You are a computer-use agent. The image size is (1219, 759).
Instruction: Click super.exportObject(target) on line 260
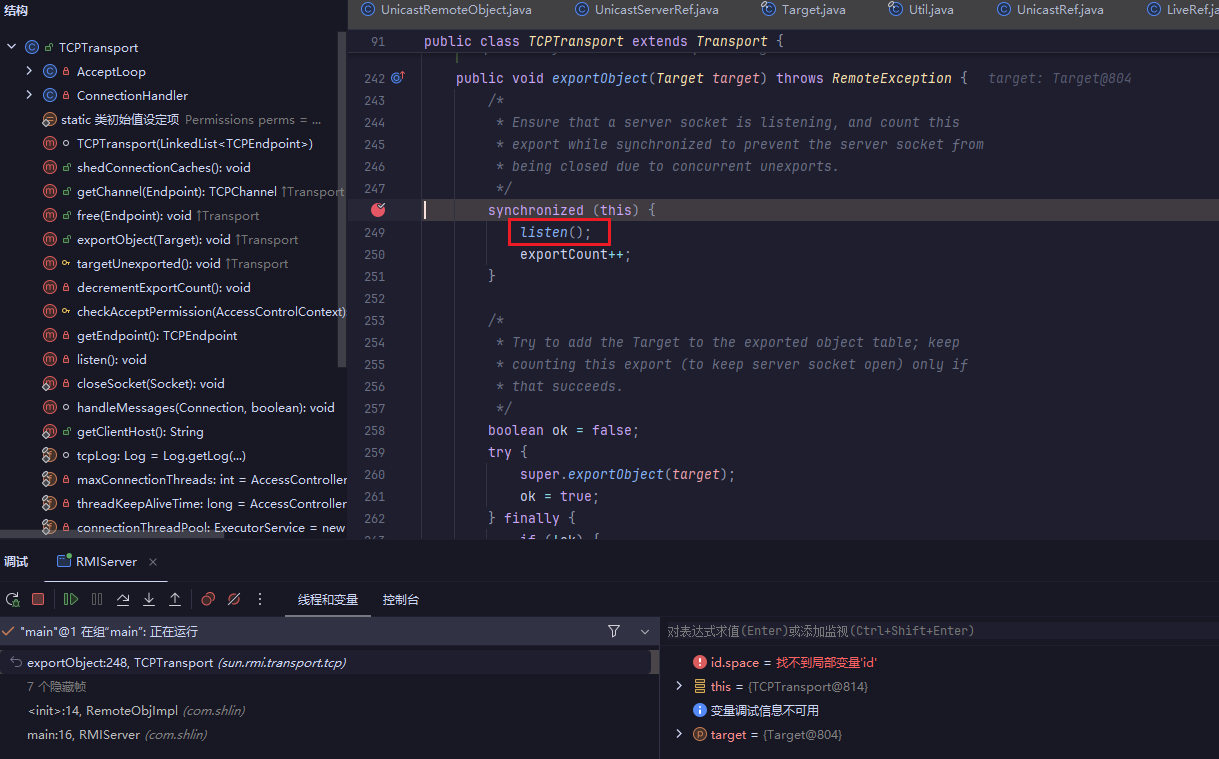pyautogui.click(x=627, y=474)
